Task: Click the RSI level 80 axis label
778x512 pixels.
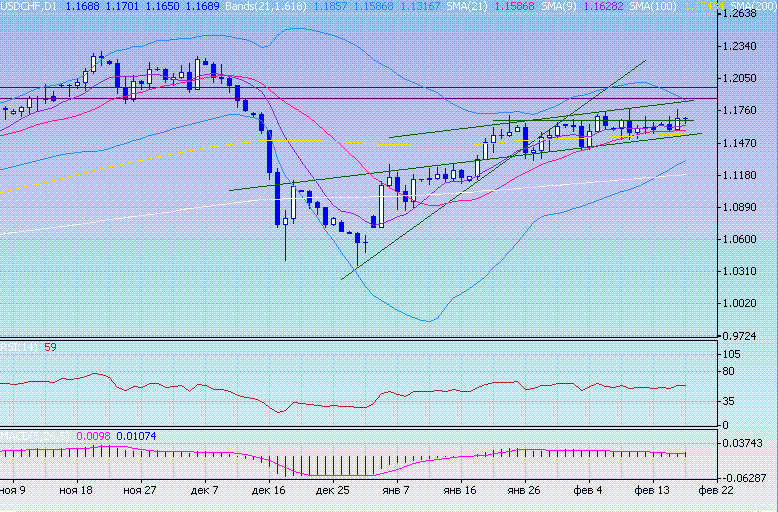Action: pos(730,372)
